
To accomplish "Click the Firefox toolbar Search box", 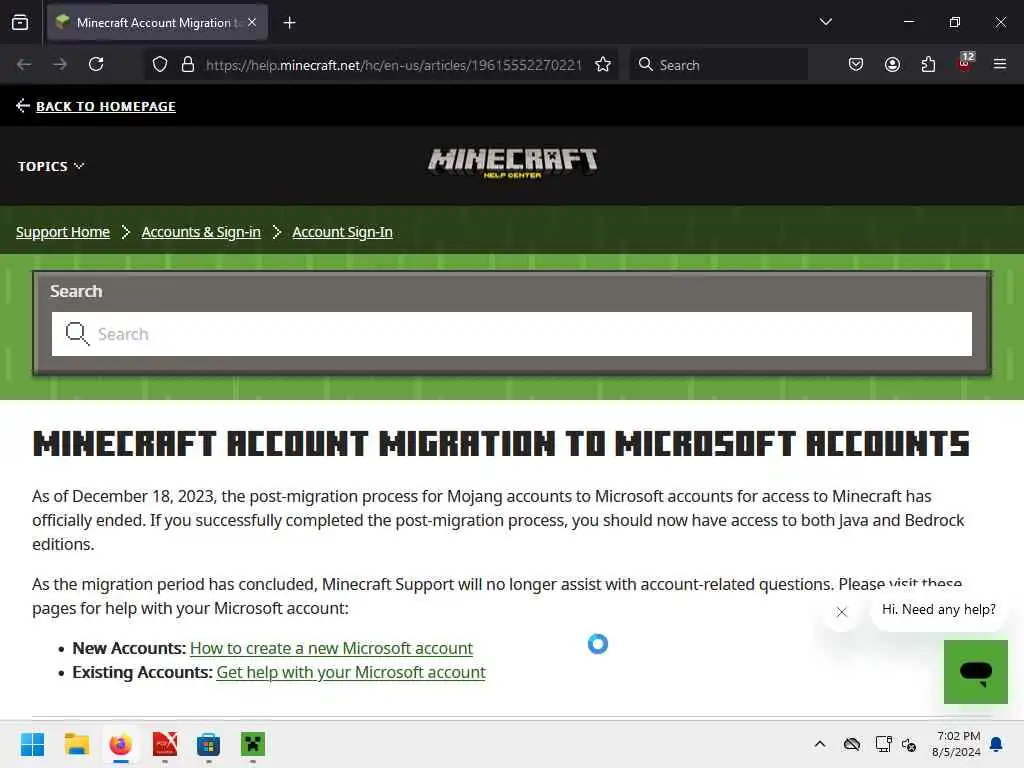I will [718, 65].
